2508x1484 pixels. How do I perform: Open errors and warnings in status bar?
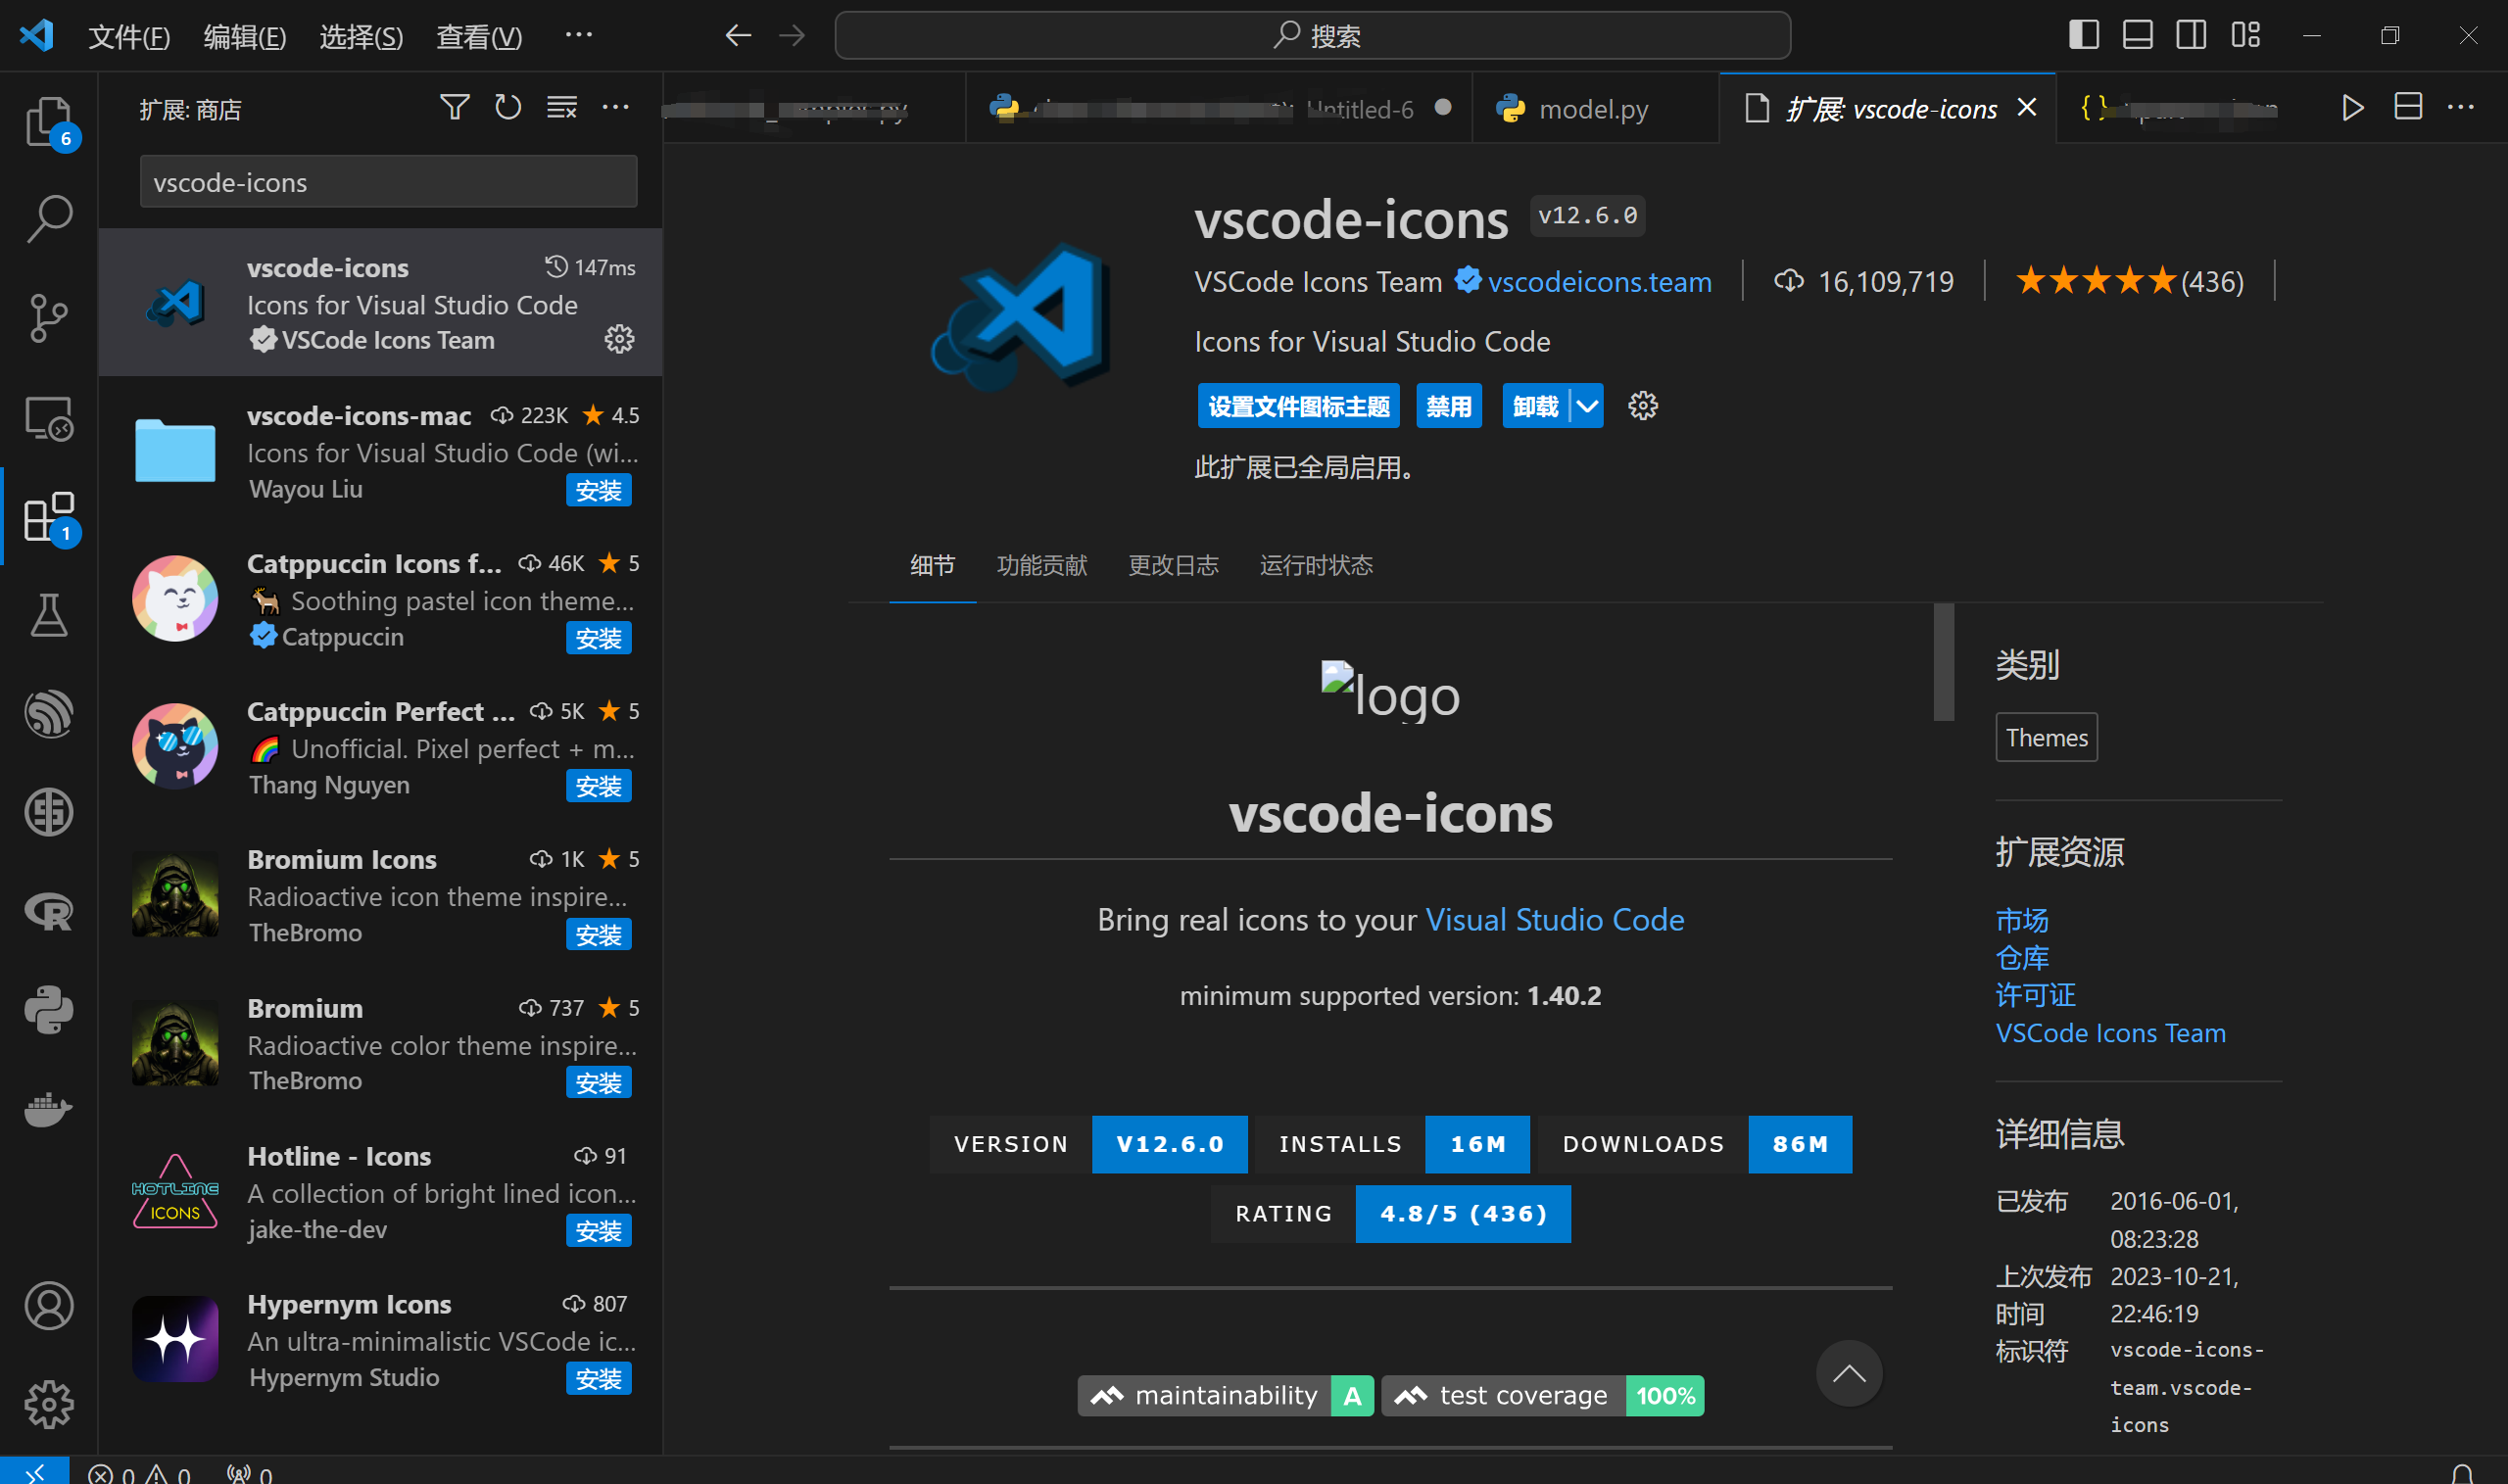pos(139,1474)
